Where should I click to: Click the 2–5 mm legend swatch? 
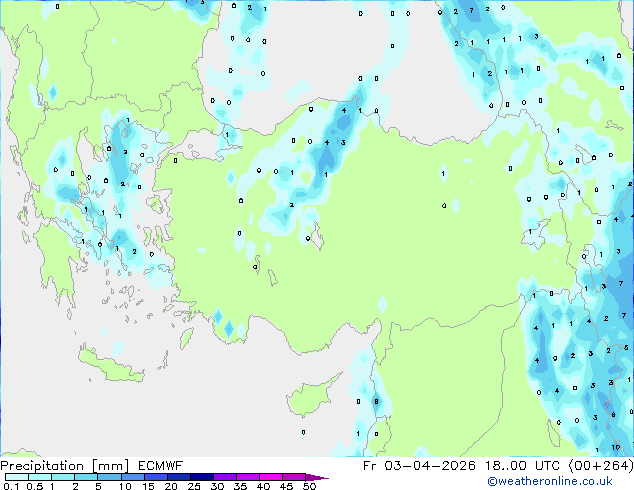[x=86, y=477]
